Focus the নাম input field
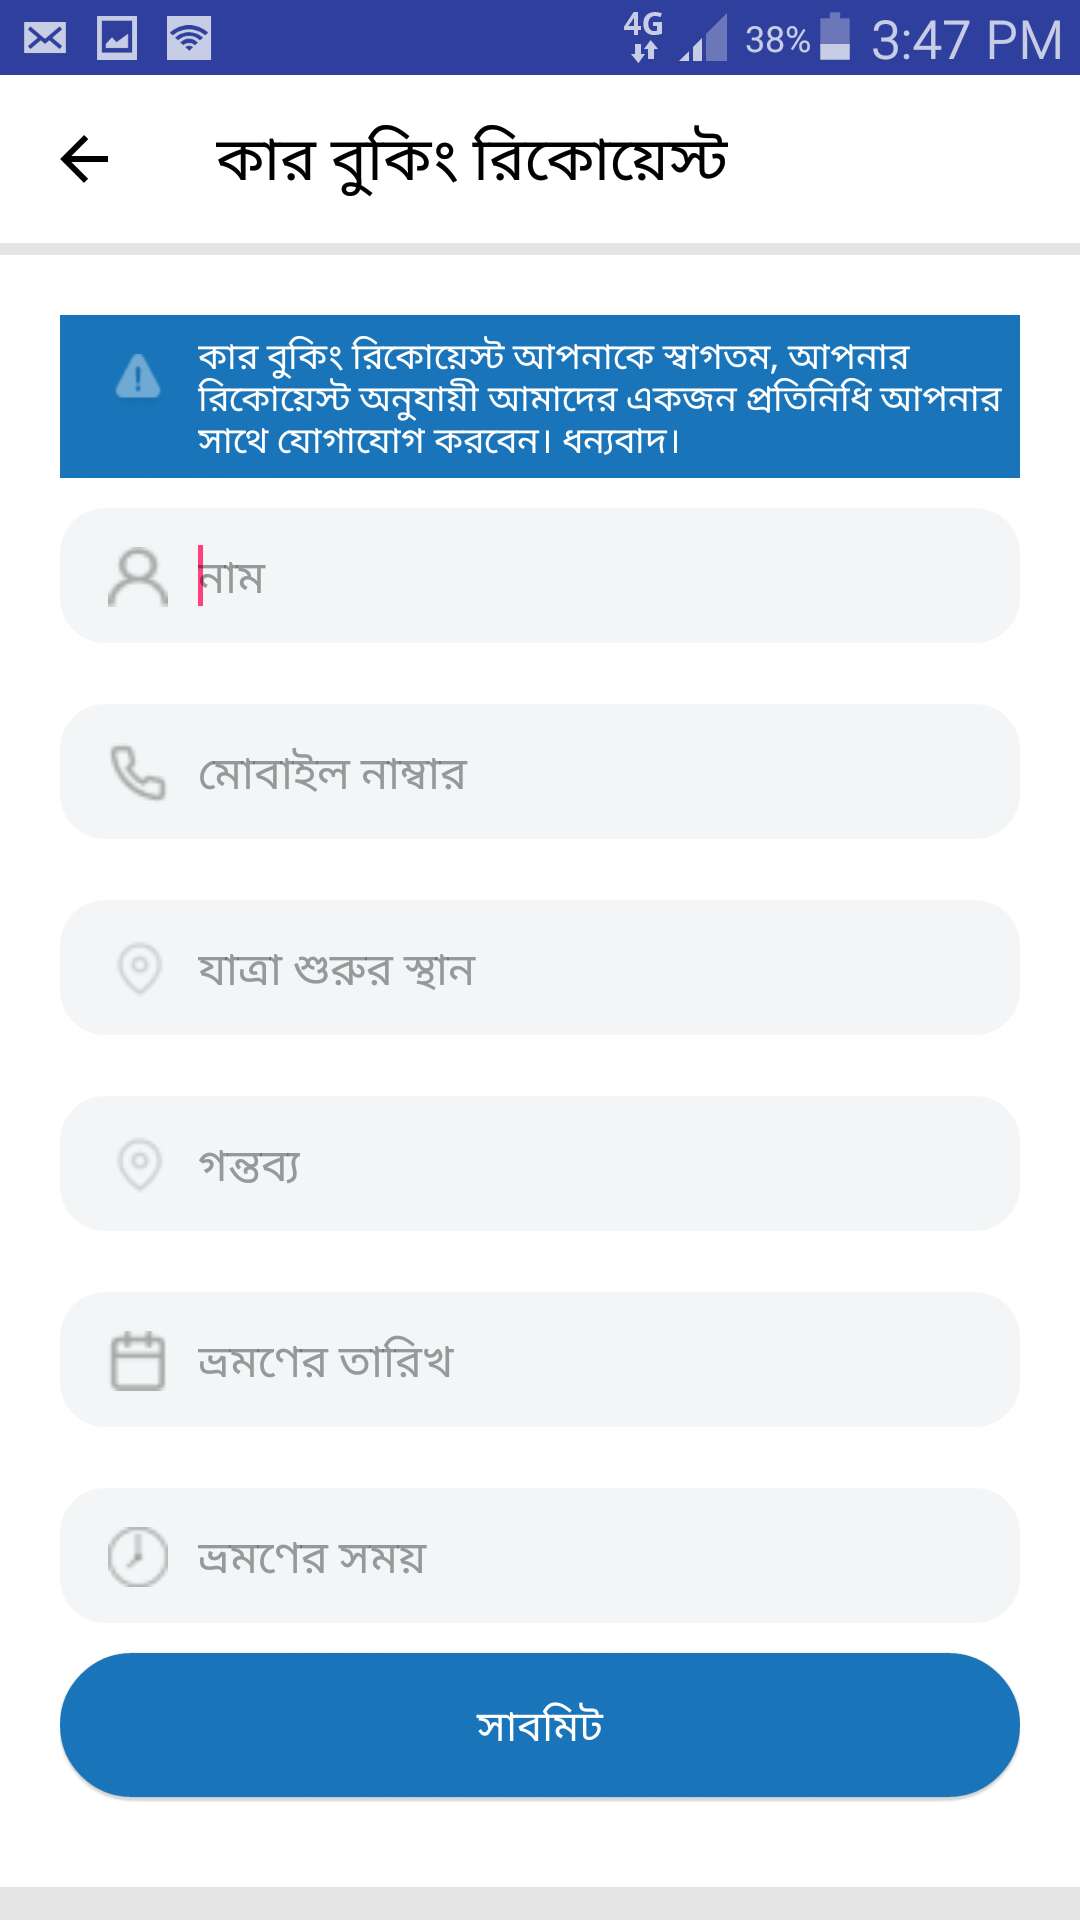The image size is (1080, 1920). point(600,577)
